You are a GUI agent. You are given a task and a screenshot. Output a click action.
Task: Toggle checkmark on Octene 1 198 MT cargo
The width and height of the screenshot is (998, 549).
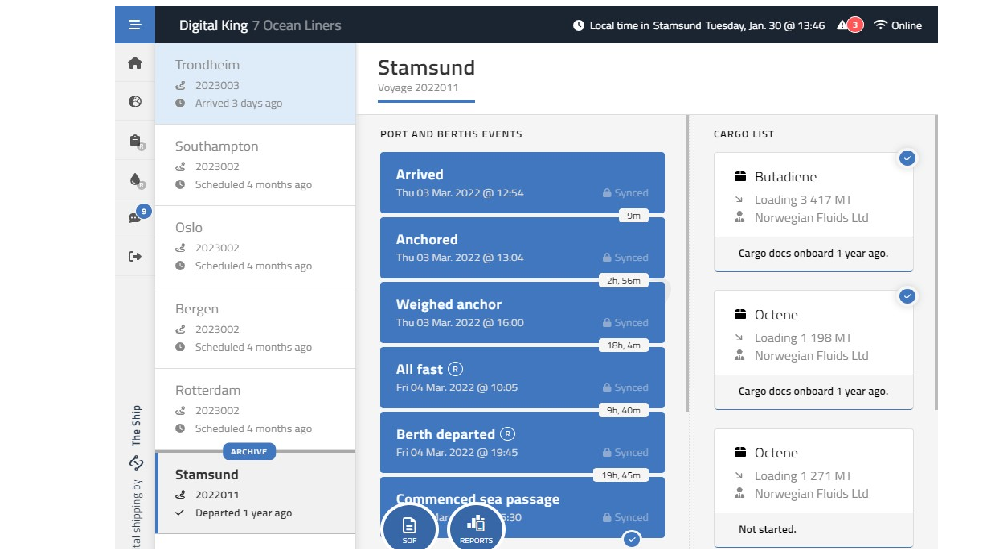coord(907,296)
